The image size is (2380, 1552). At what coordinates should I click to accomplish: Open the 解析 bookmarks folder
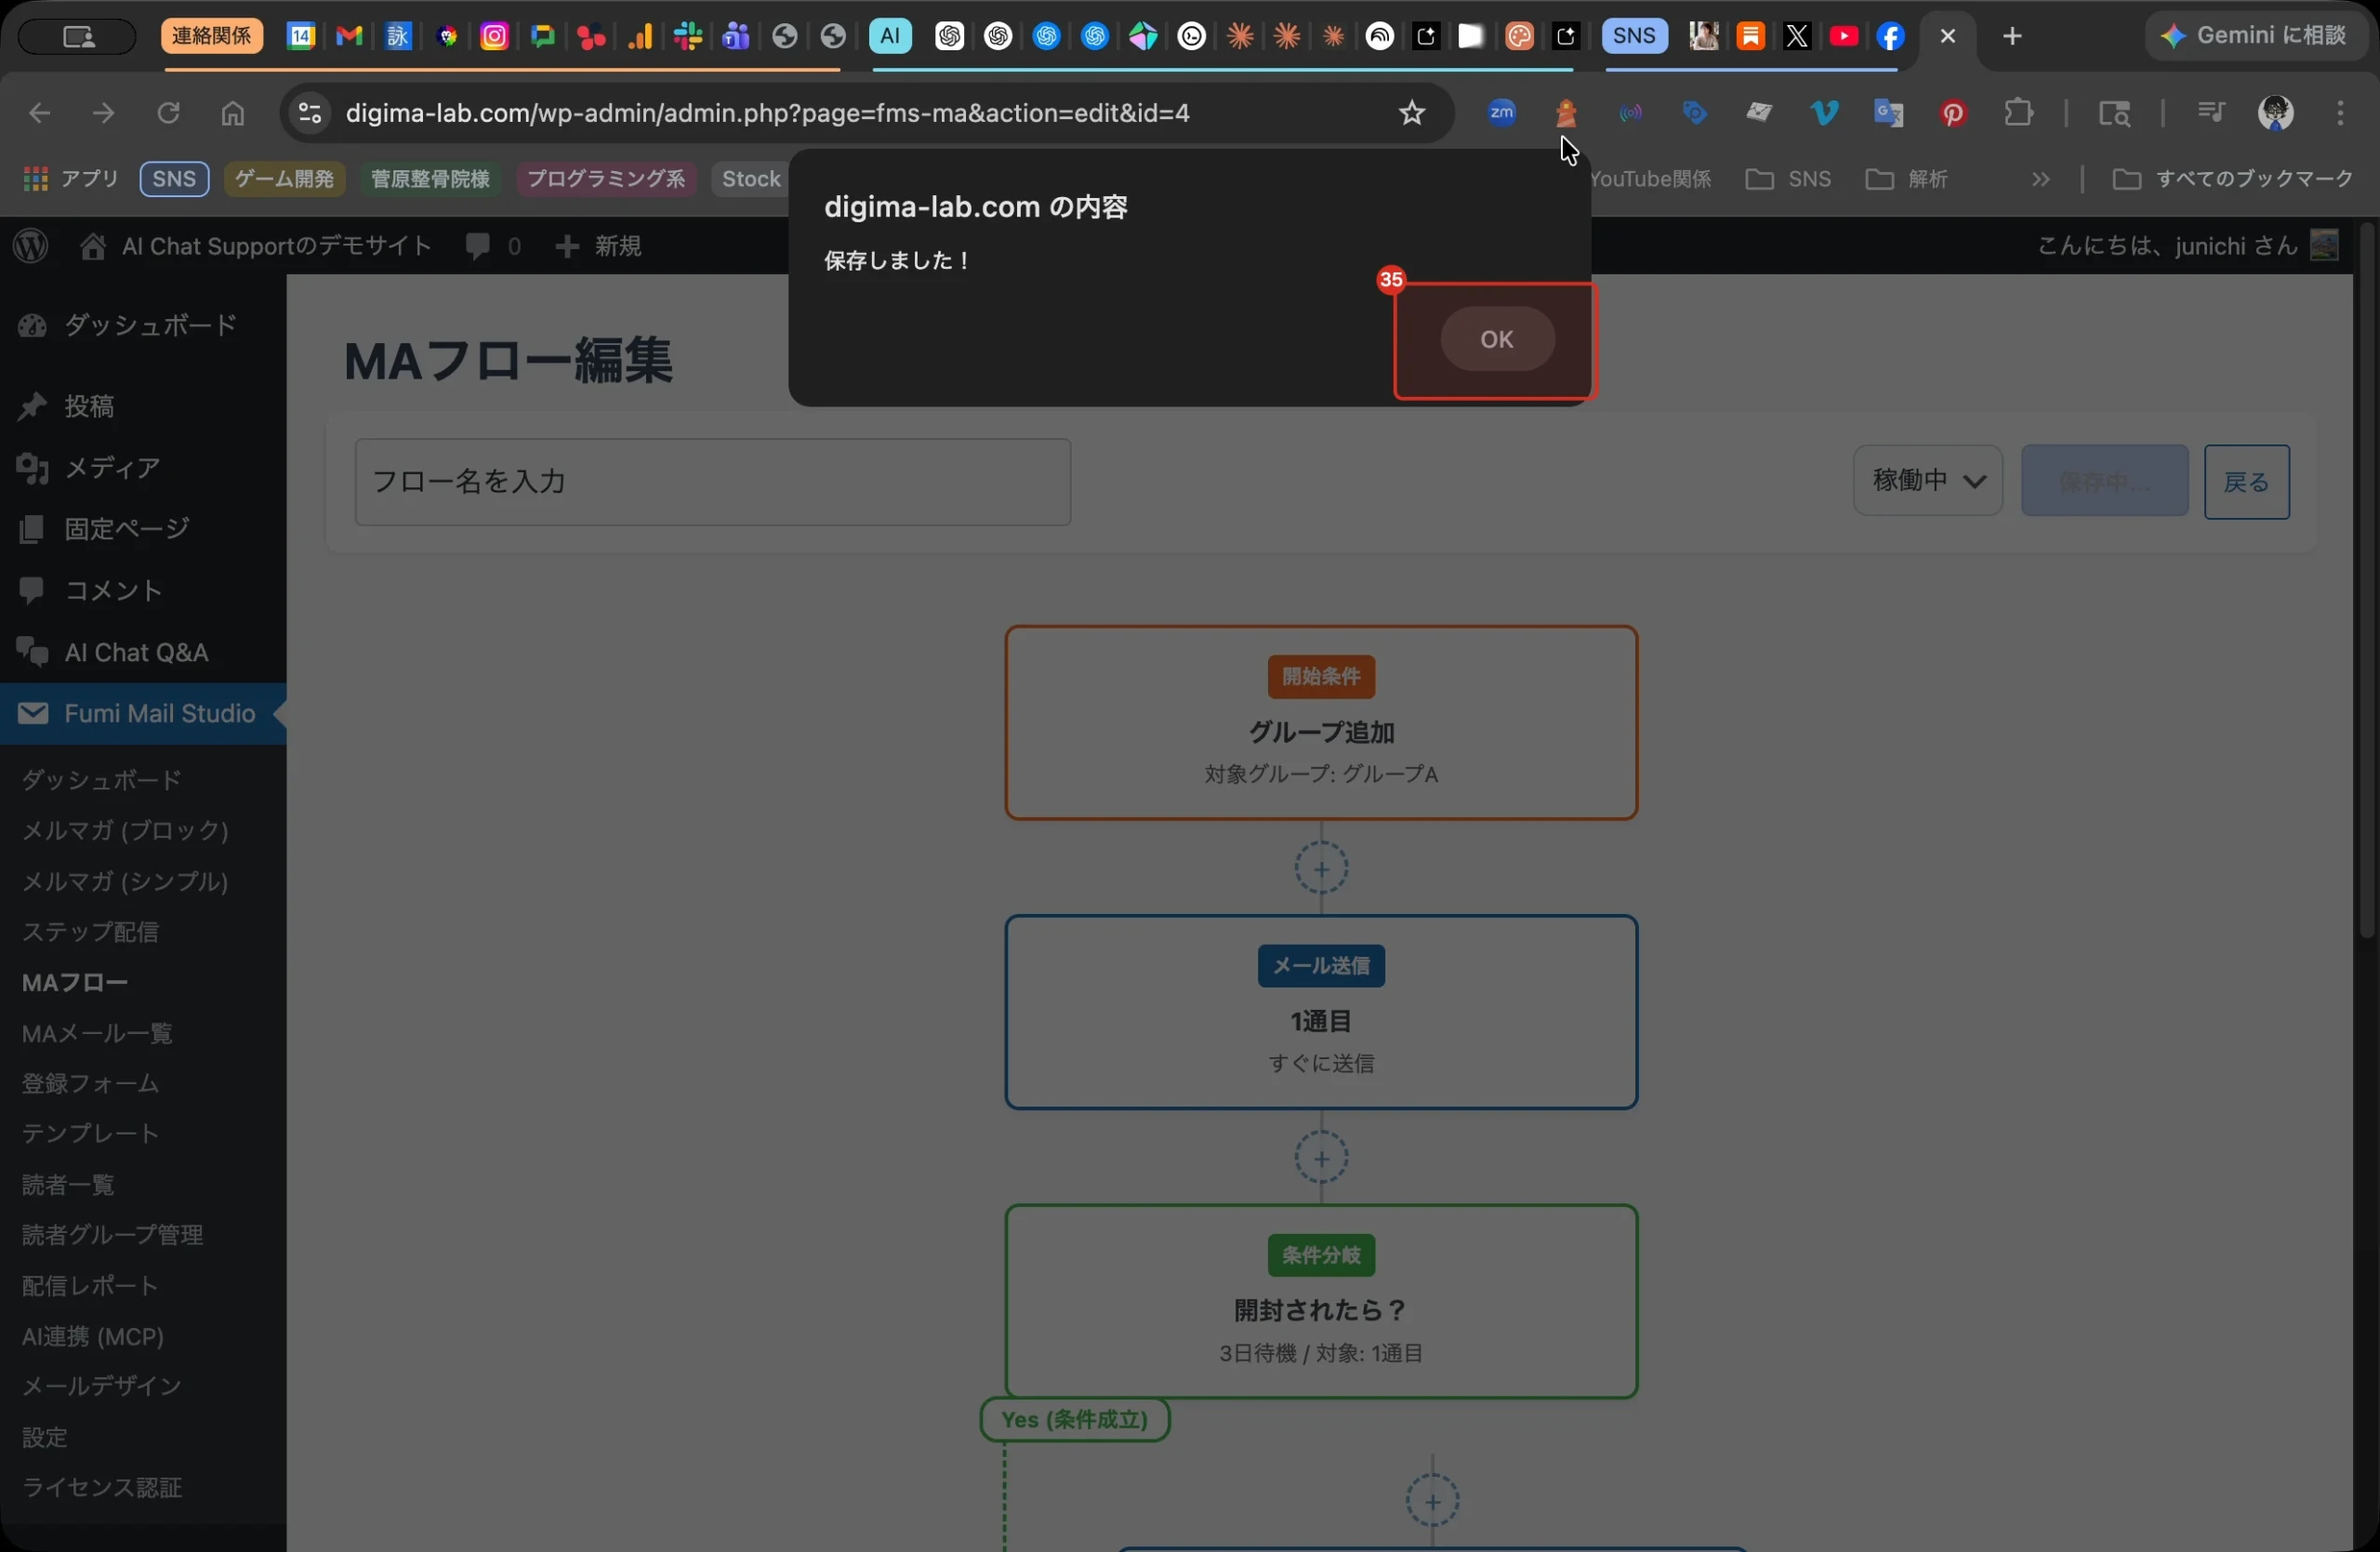tap(1906, 179)
